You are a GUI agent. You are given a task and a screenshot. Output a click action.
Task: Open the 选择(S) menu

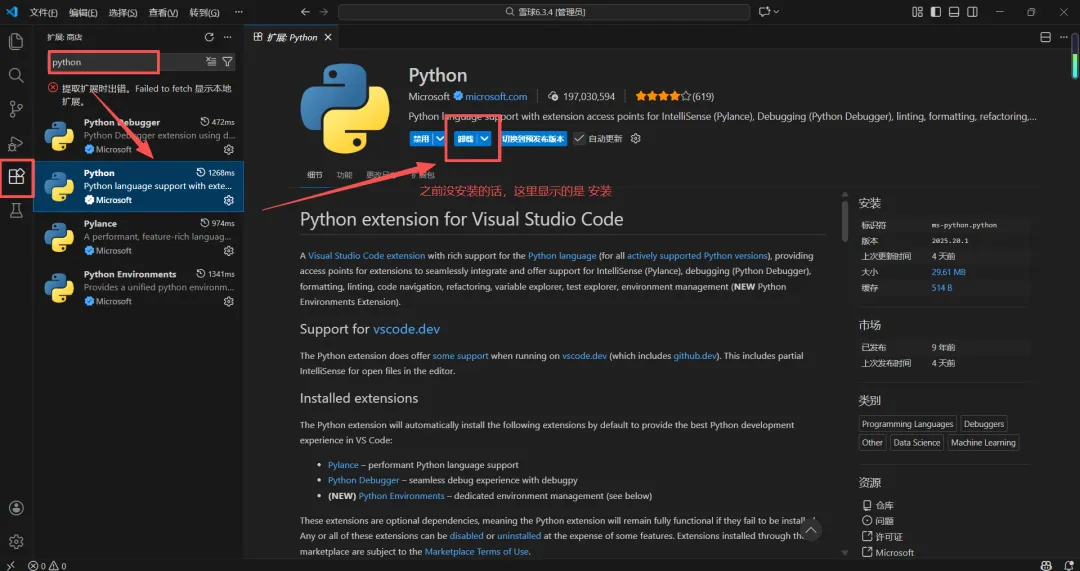[x=123, y=12]
